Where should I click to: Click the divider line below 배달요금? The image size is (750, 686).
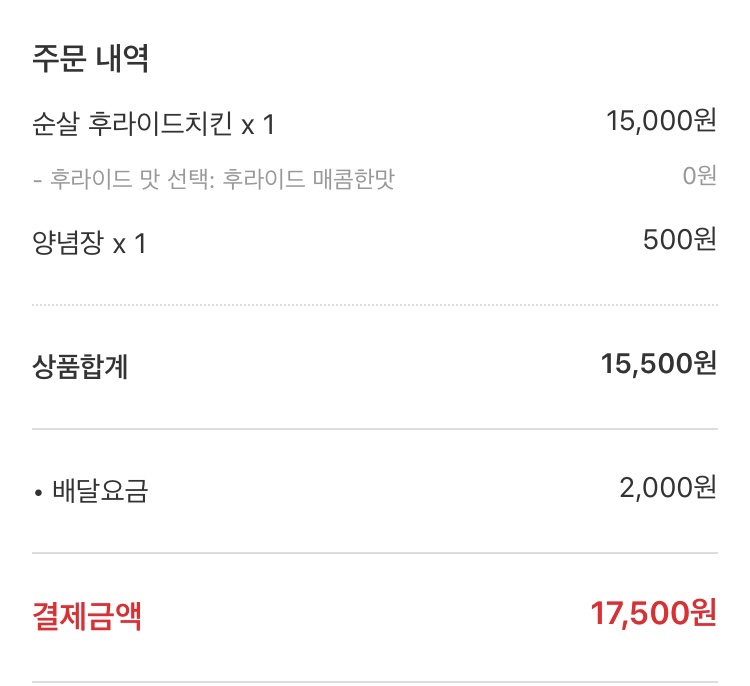coord(375,553)
